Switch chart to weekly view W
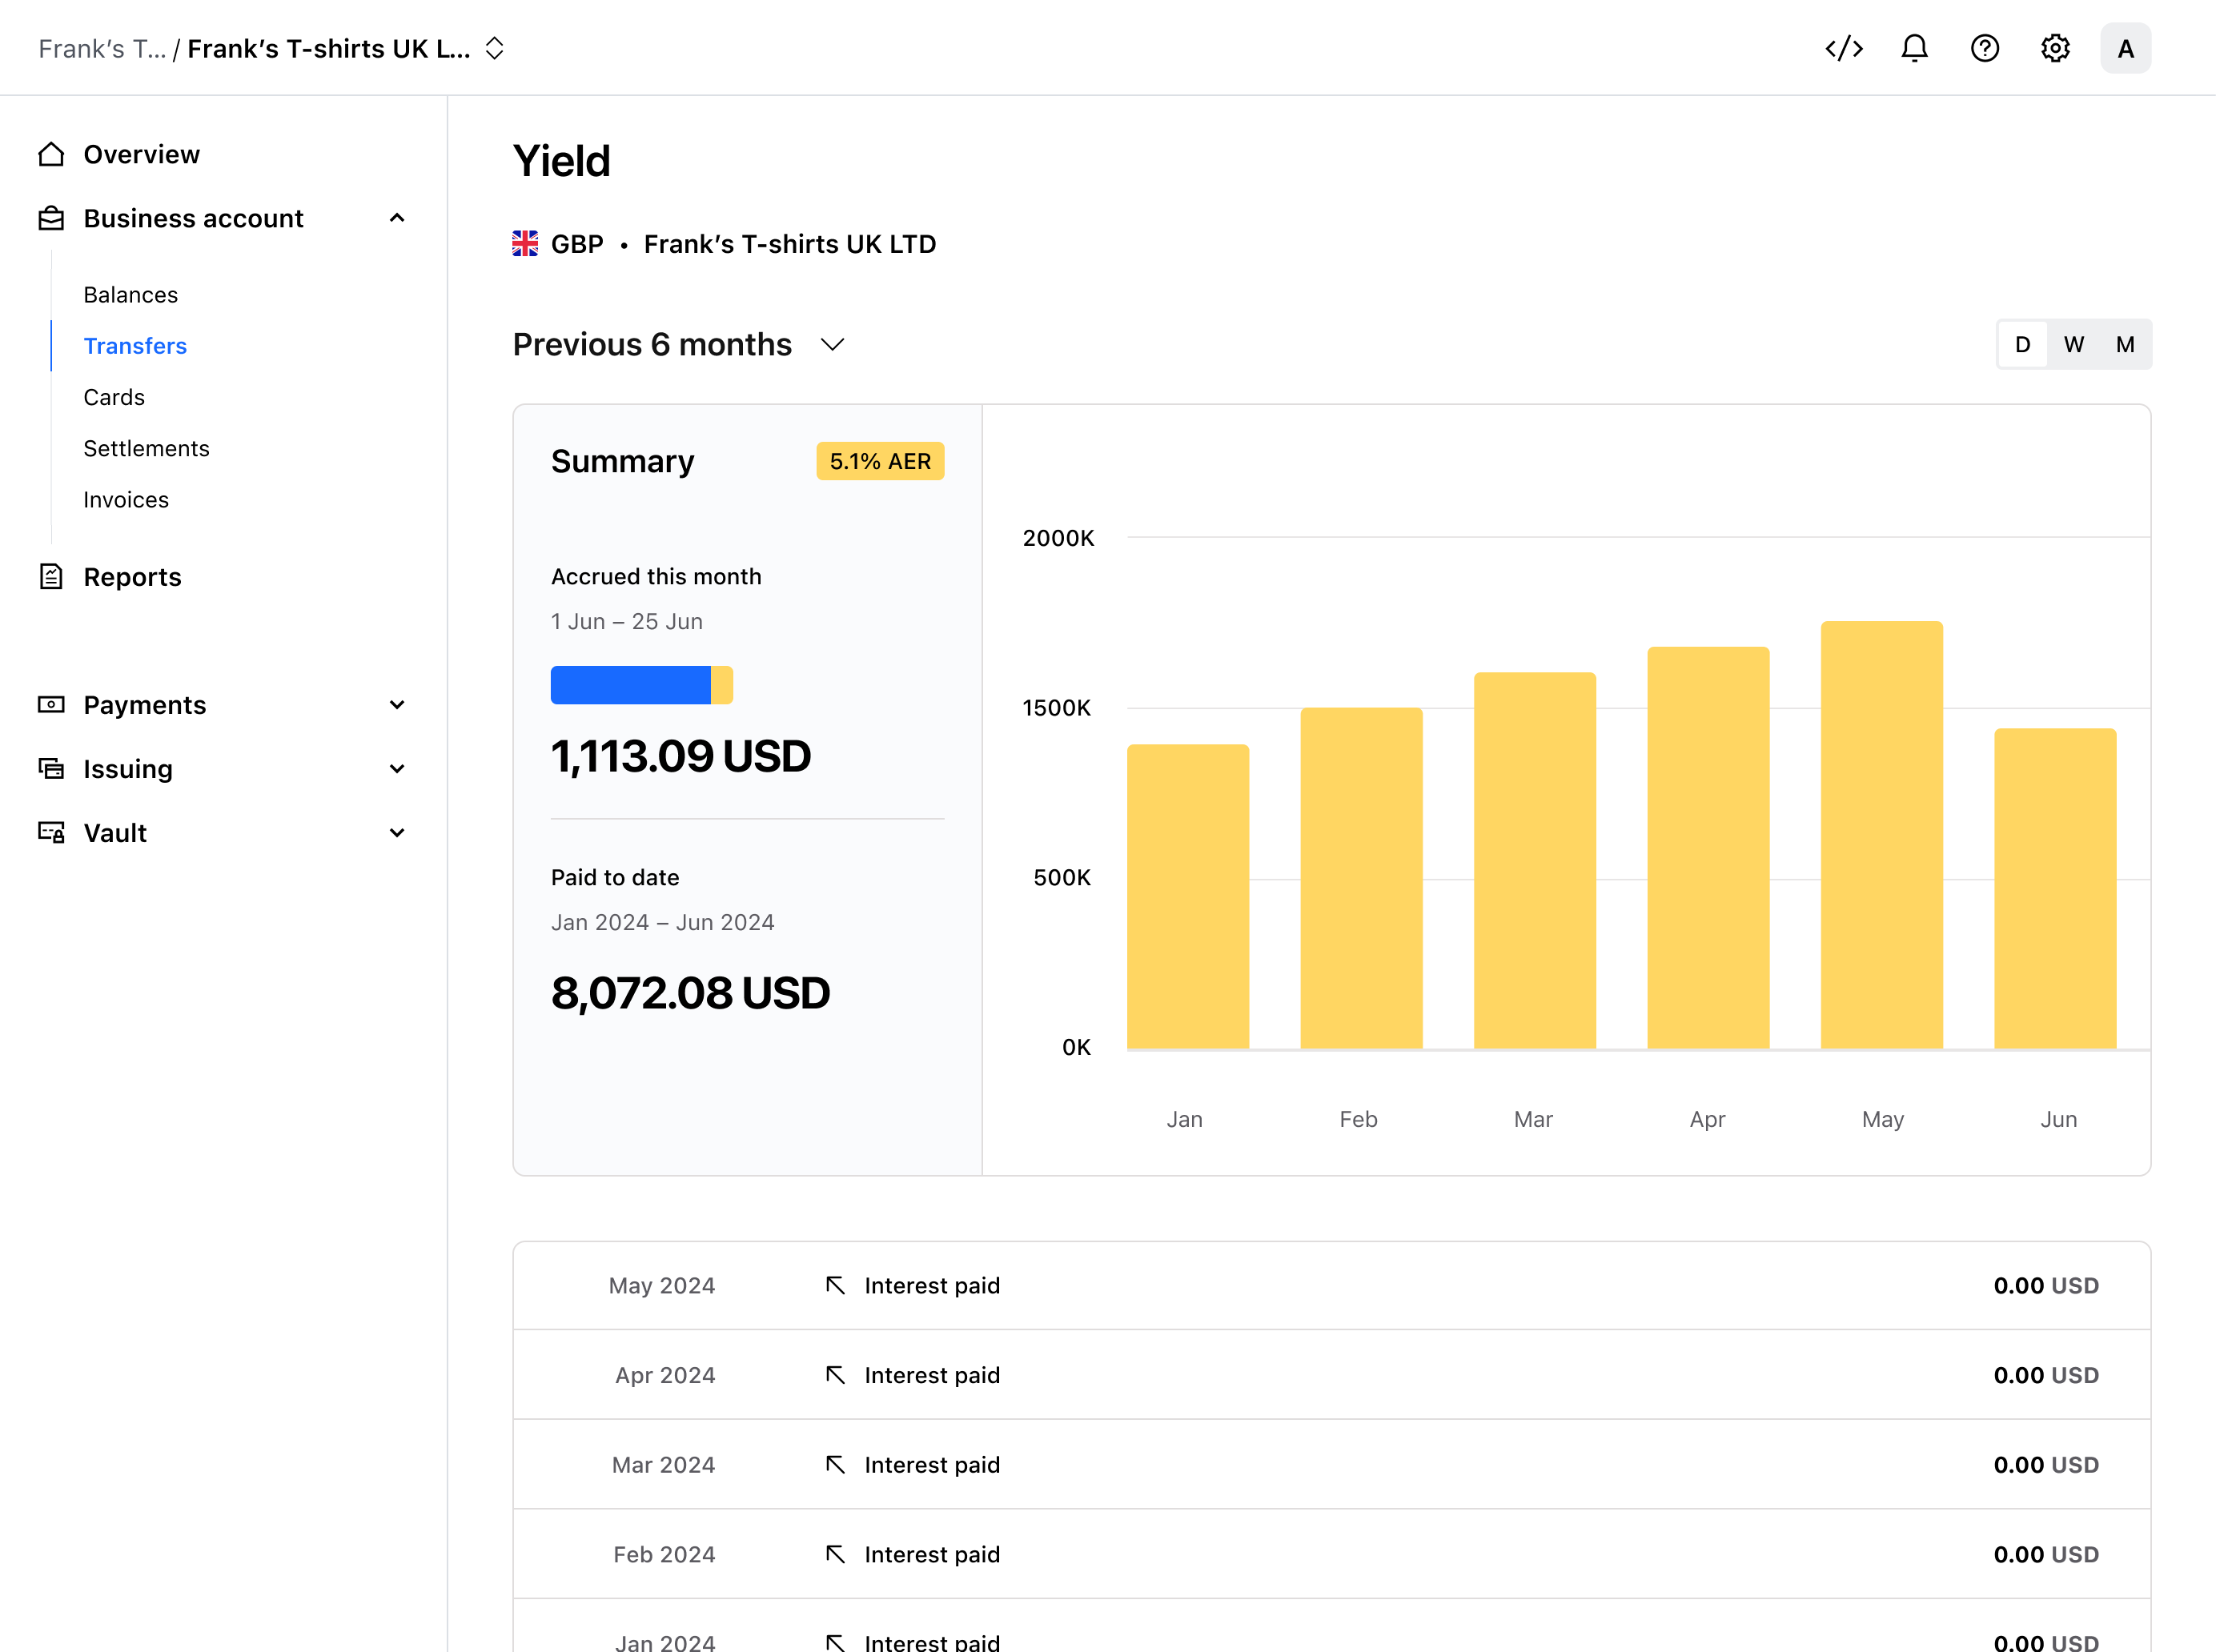Viewport: 2216px width, 1652px height. (2074, 345)
